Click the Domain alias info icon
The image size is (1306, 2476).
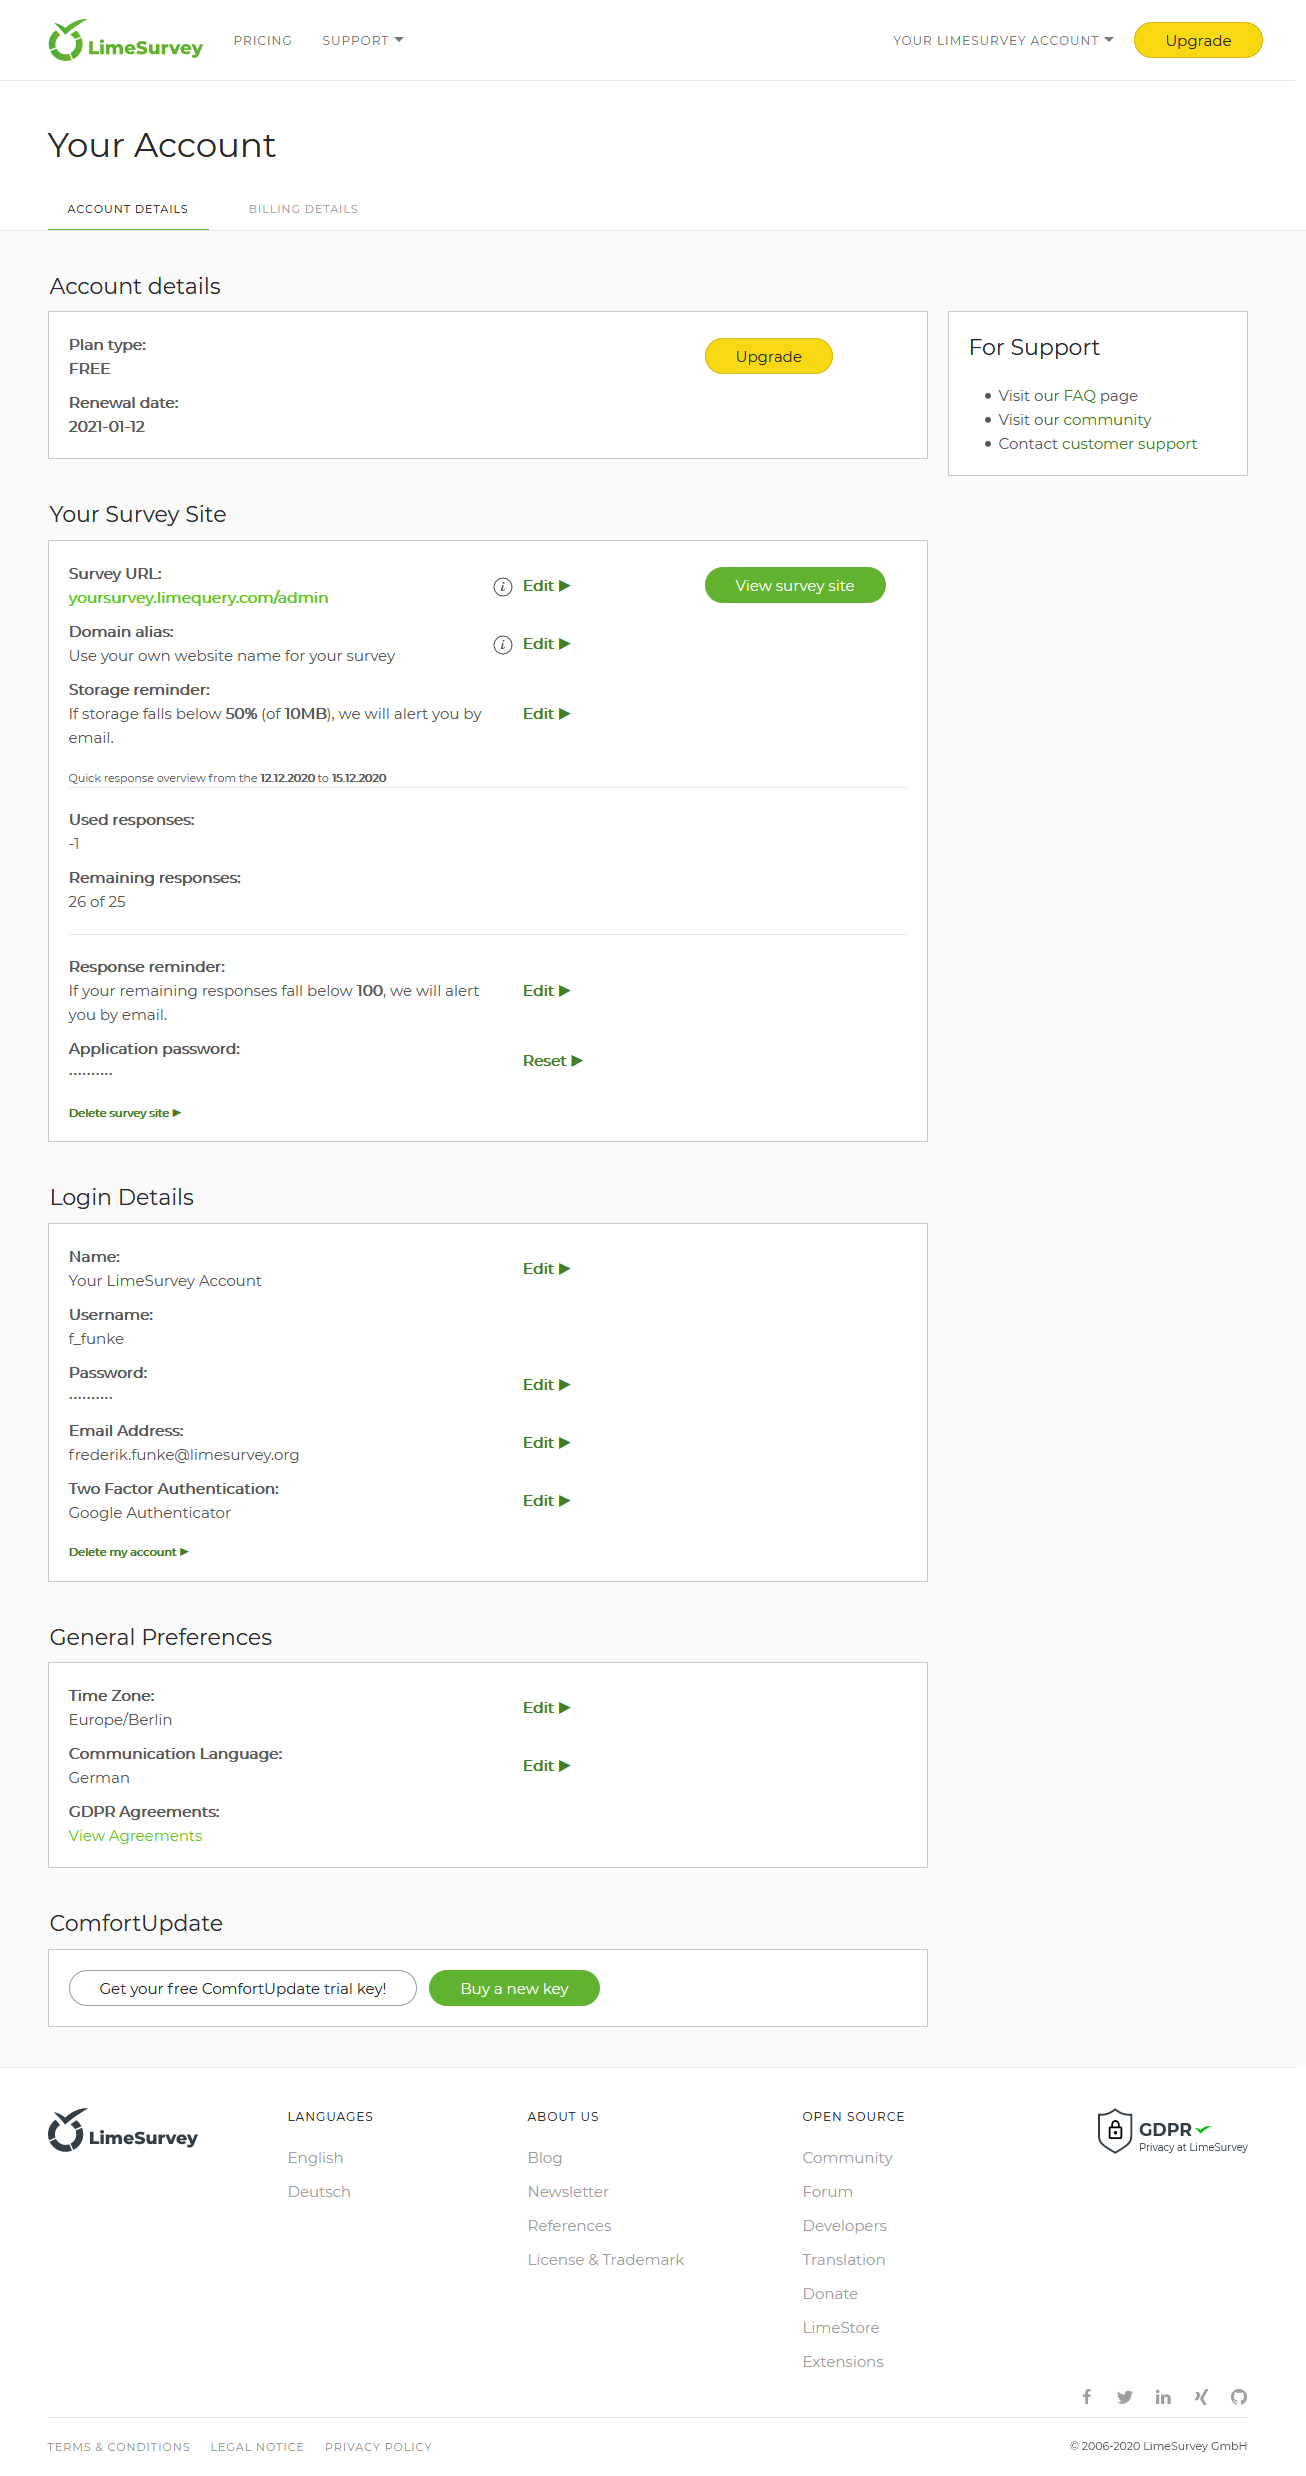(503, 645)
